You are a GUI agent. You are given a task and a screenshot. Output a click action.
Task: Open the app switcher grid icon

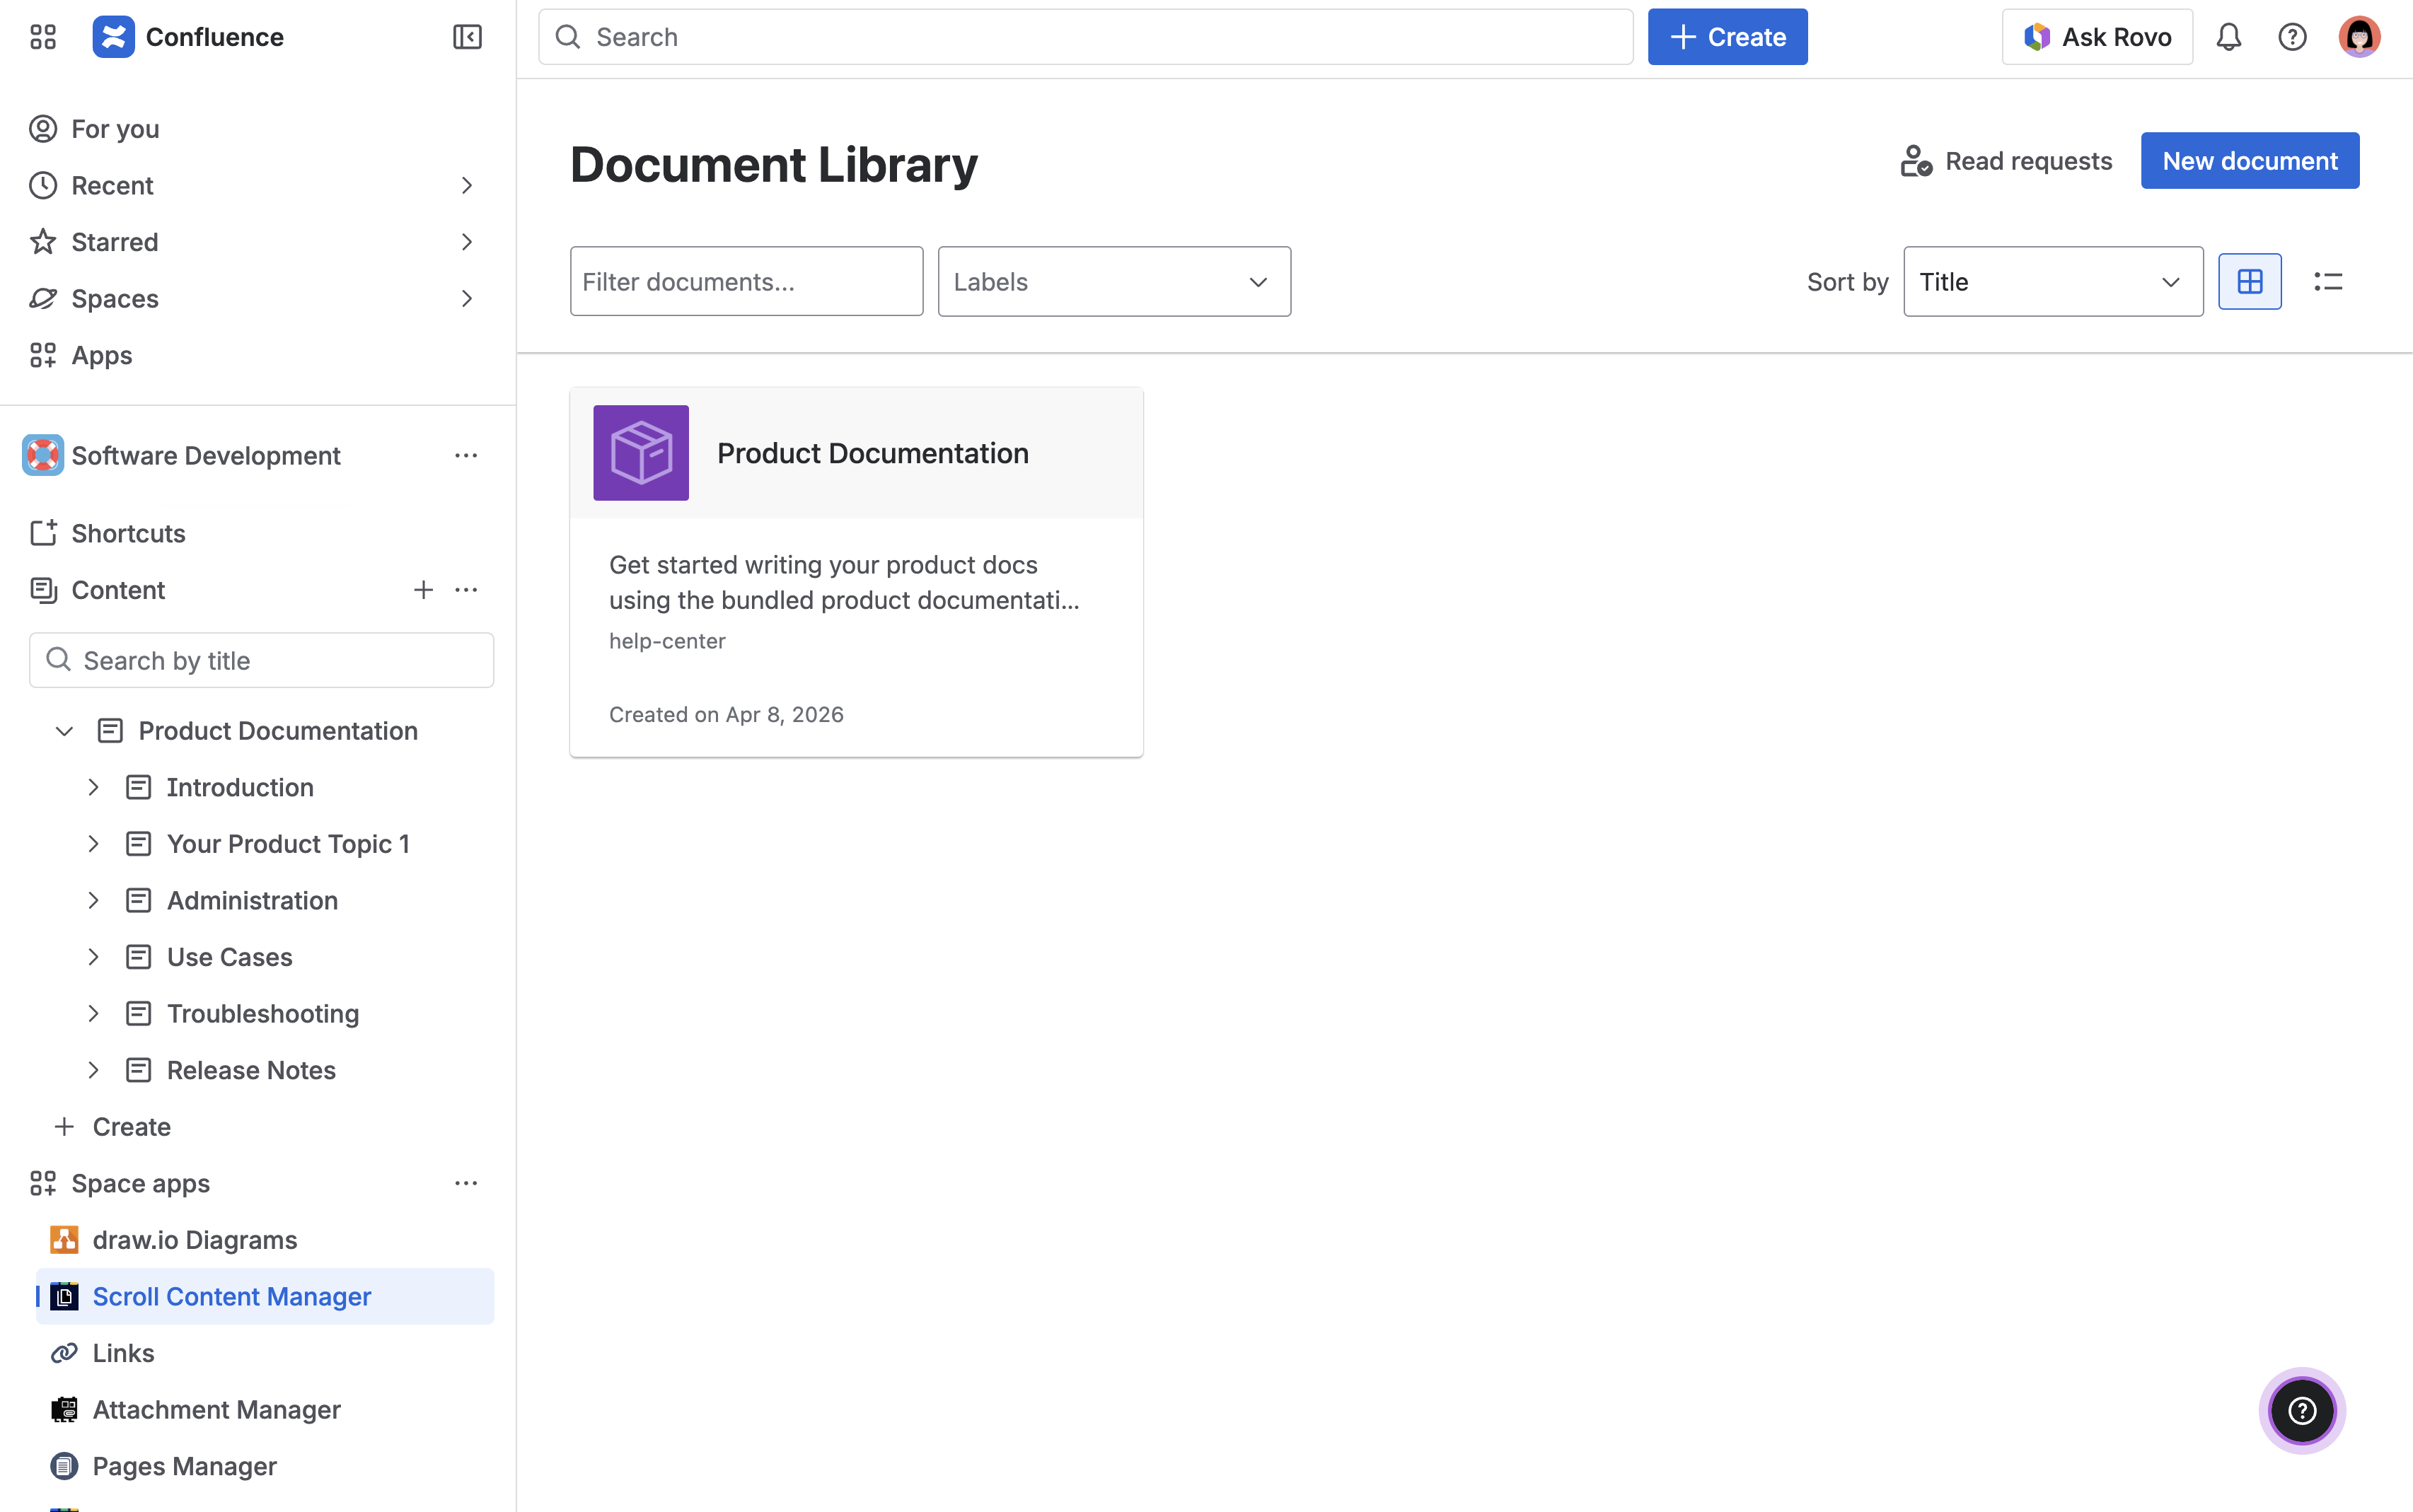(x=42, y=36)
